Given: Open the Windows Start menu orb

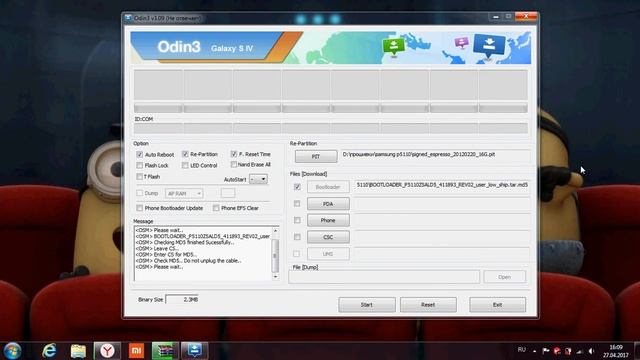Looking at the screenshot, I should point(12,351).
